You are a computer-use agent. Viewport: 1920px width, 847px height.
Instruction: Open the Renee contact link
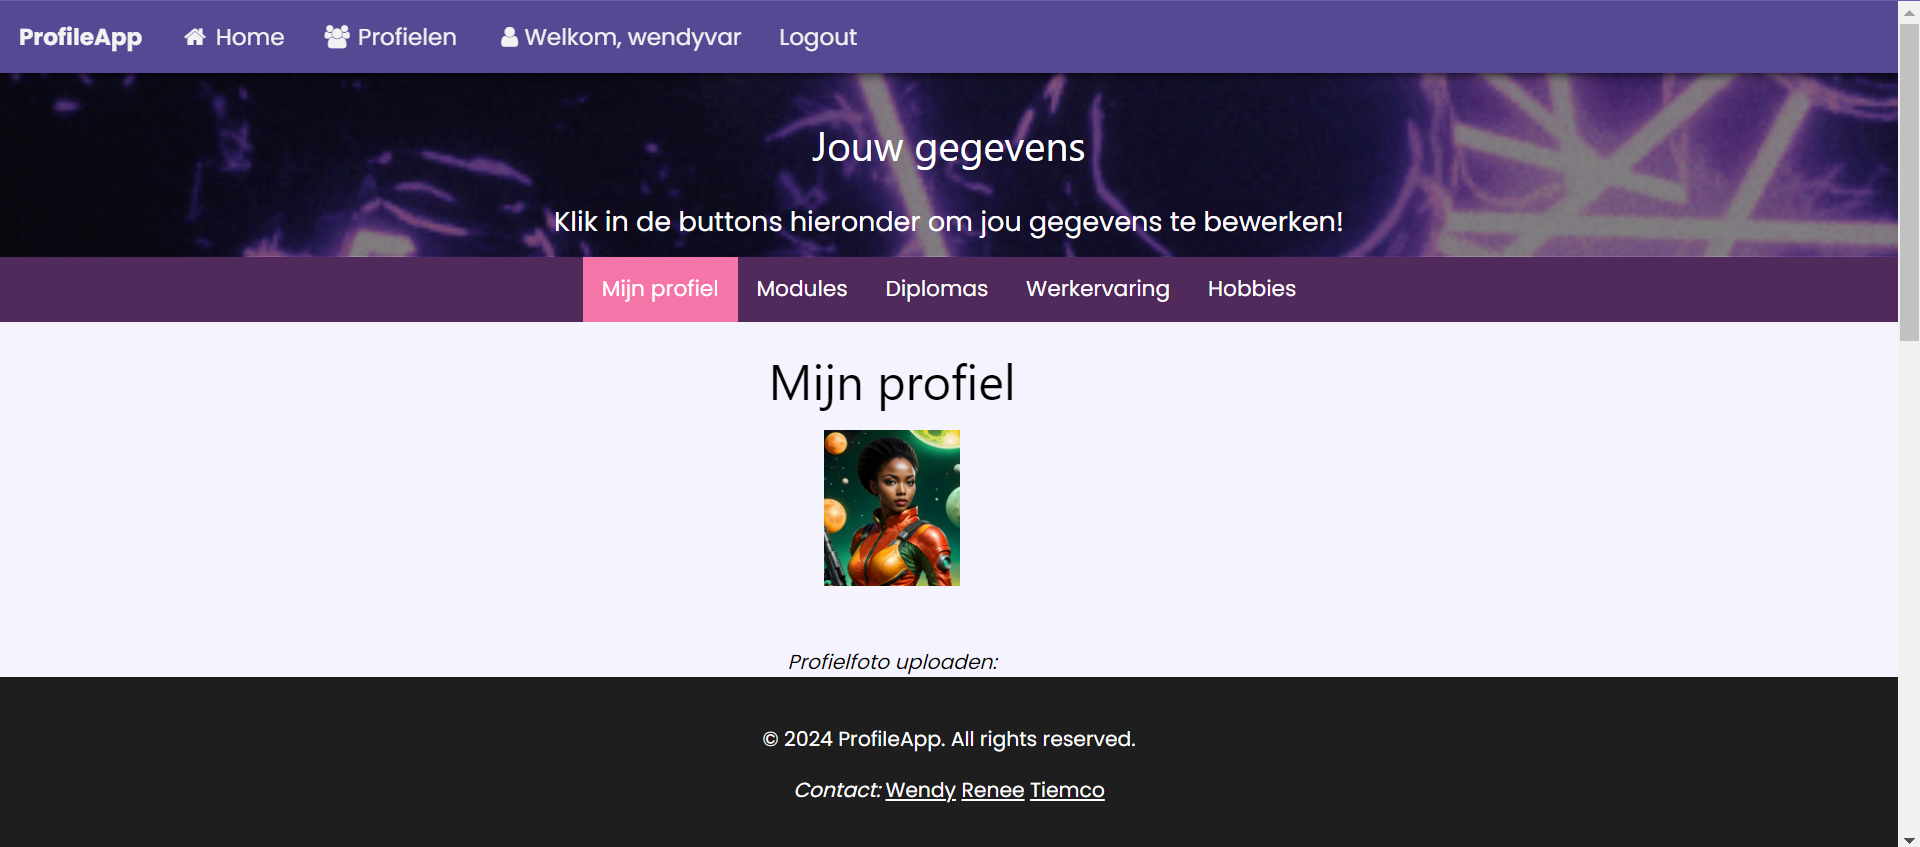992,790
